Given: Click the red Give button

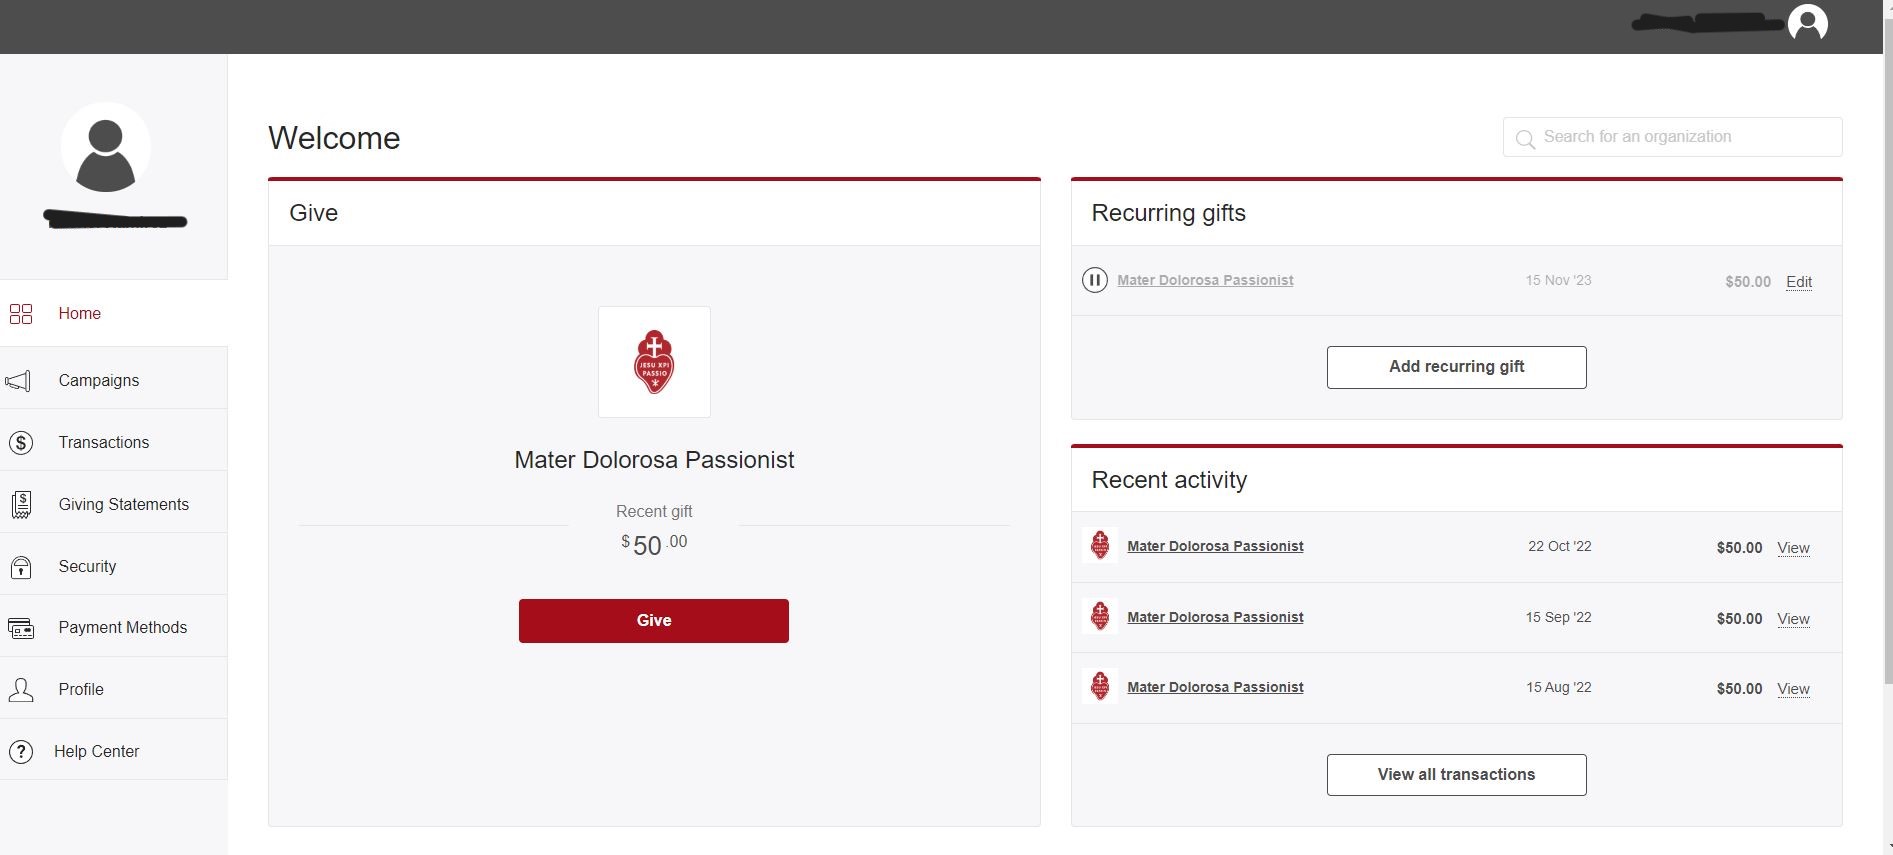Looking at the screenshot, I should pyautogui.click(x=654, y=621).
